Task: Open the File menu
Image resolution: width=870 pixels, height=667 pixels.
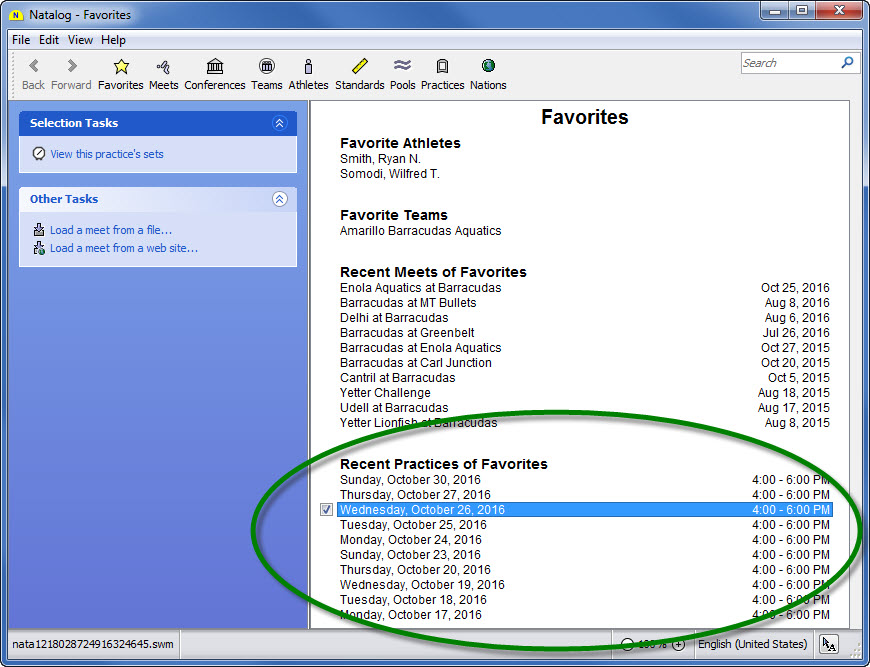Action: [x=20, y=40]
